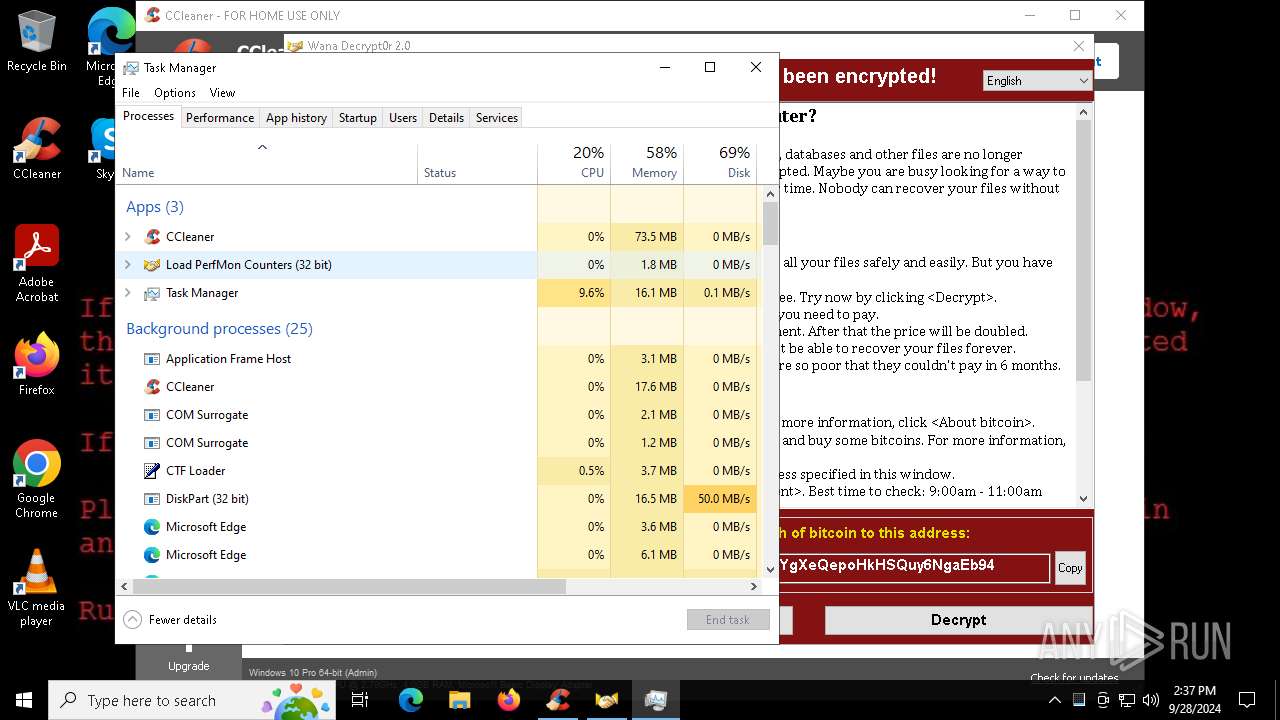Sort processes by CPU column header
The image size is (1280, 720).
[x=574, y=164]
